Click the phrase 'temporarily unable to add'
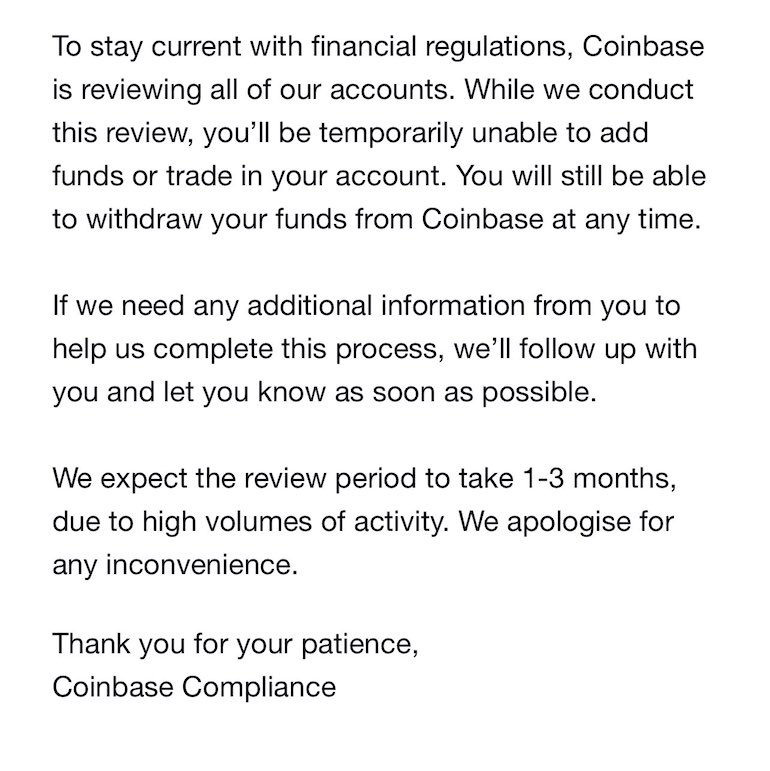This screenshot has width=770, height=771. pyautogui.click(x=484, y=135)
